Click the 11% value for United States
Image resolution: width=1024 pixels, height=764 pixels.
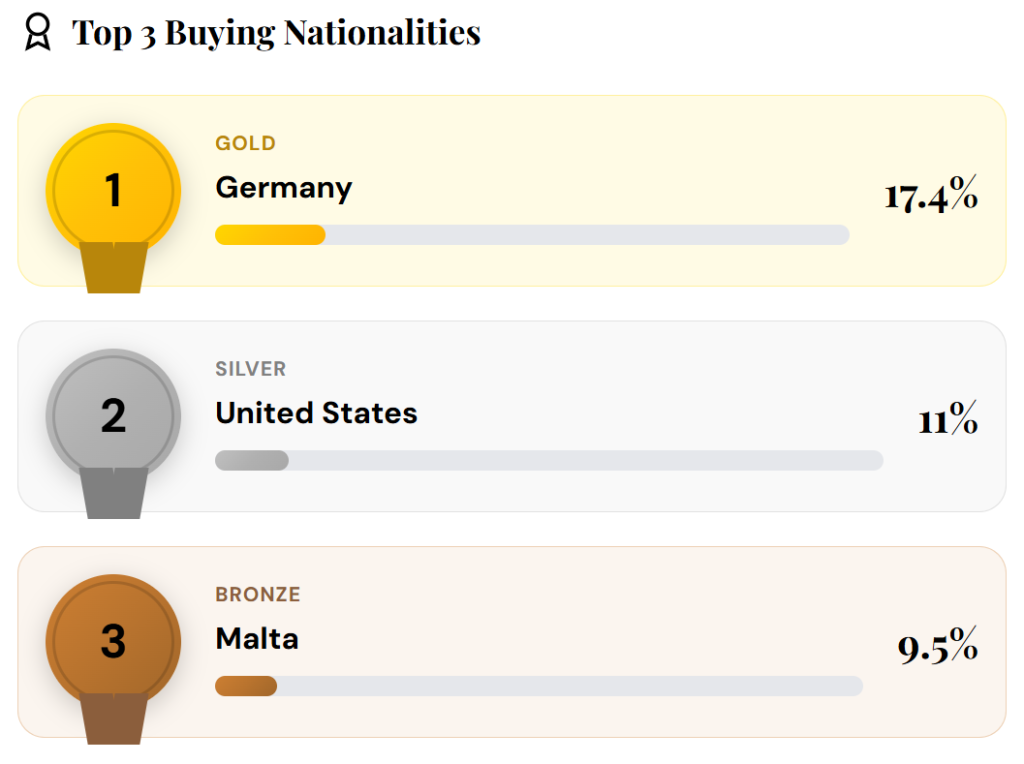point(948,421)
